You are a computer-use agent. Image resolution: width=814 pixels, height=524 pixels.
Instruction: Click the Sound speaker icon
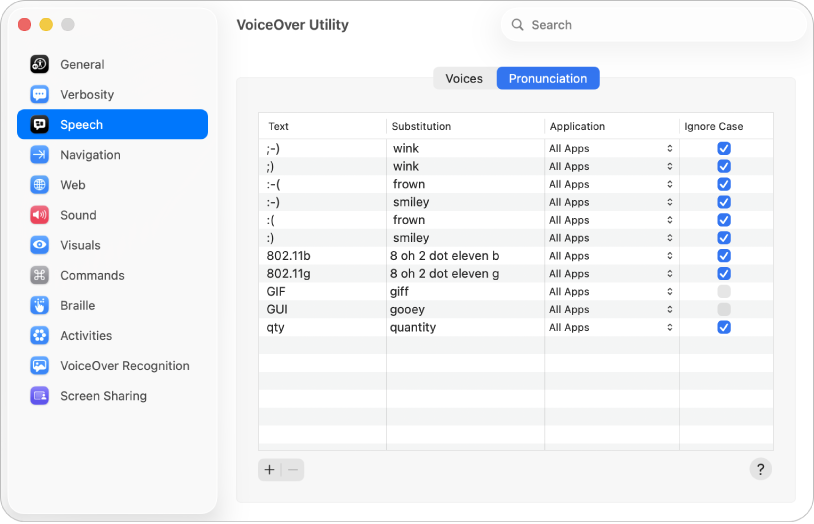tap(40, 215)
